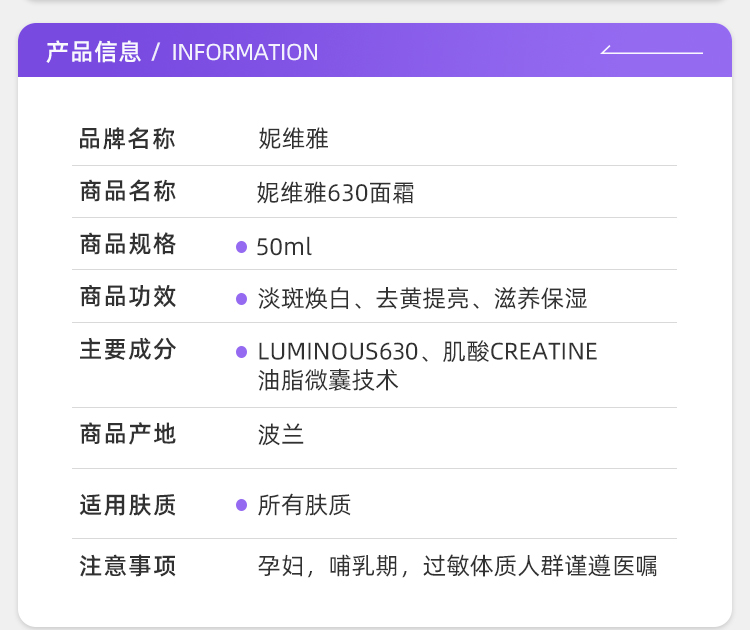Select the 油脂微囊技术 ingredient line

[328, 380]
